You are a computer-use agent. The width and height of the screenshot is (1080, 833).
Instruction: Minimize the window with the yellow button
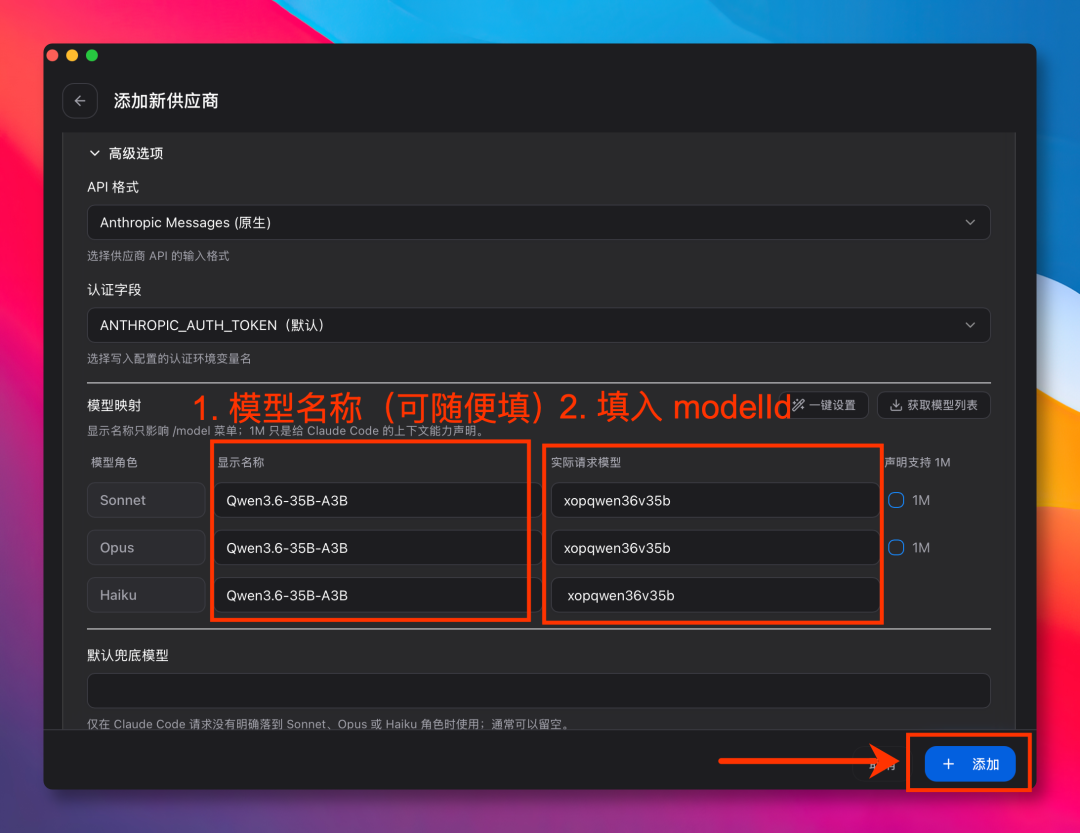[72, 55]
